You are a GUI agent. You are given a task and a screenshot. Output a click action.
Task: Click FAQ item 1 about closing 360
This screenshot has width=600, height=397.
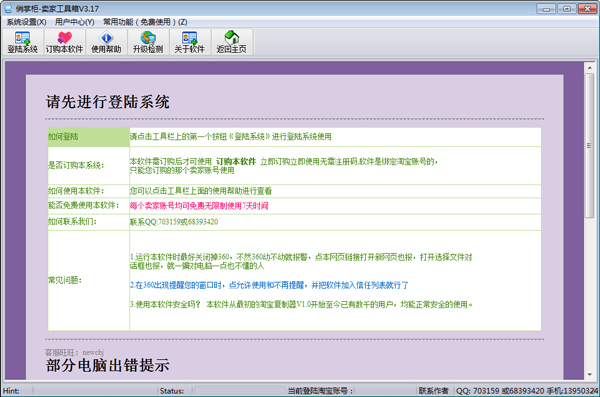(x=301, y=261)
